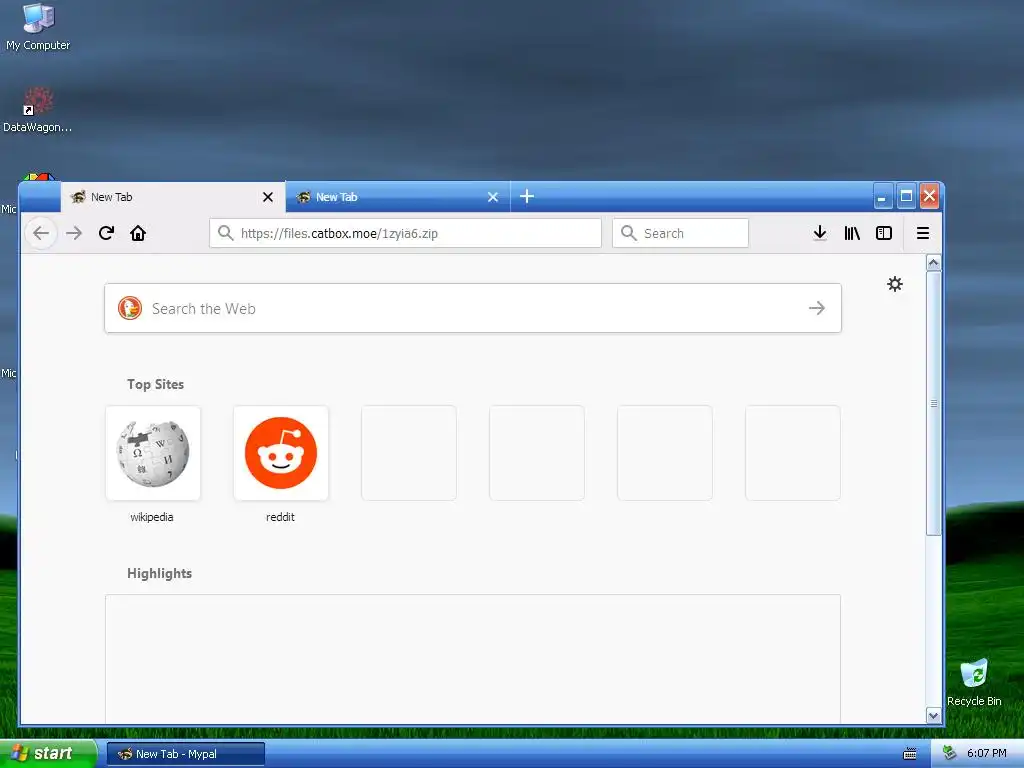Open the Library bookshelf icon
Viewport: 1024px width, 768px height.
tap(852, 233)
